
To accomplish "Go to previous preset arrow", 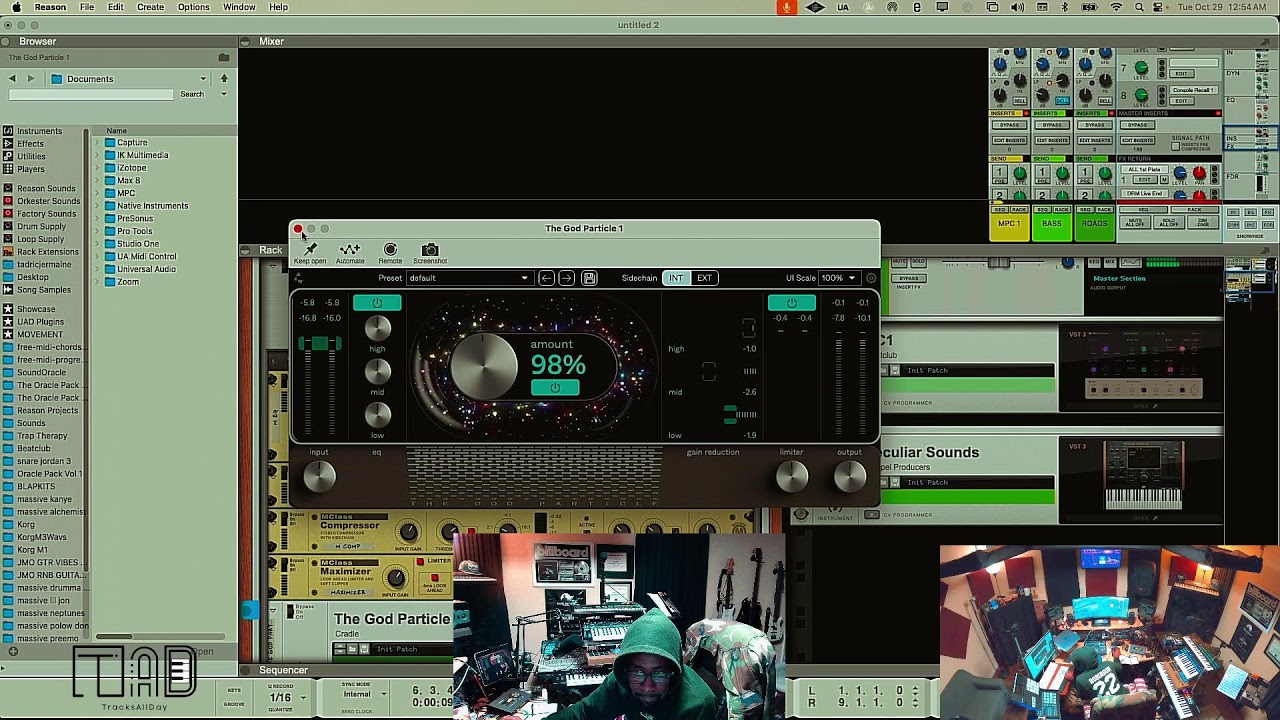I will tap(546, 278).
